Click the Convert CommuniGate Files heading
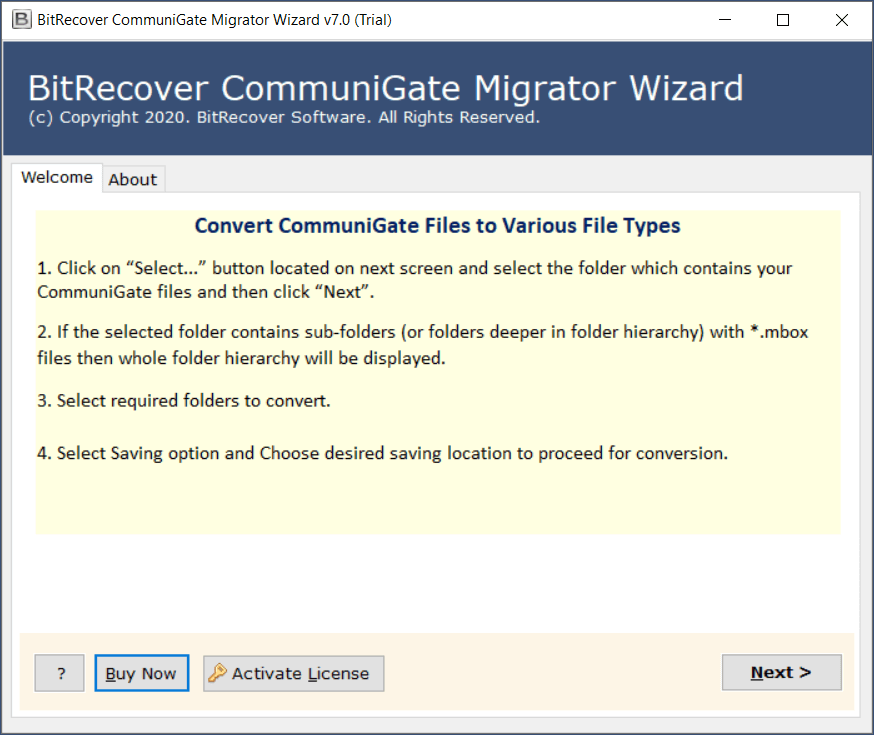The width and height of the screenshot is (874, 735). coord(437,226)
